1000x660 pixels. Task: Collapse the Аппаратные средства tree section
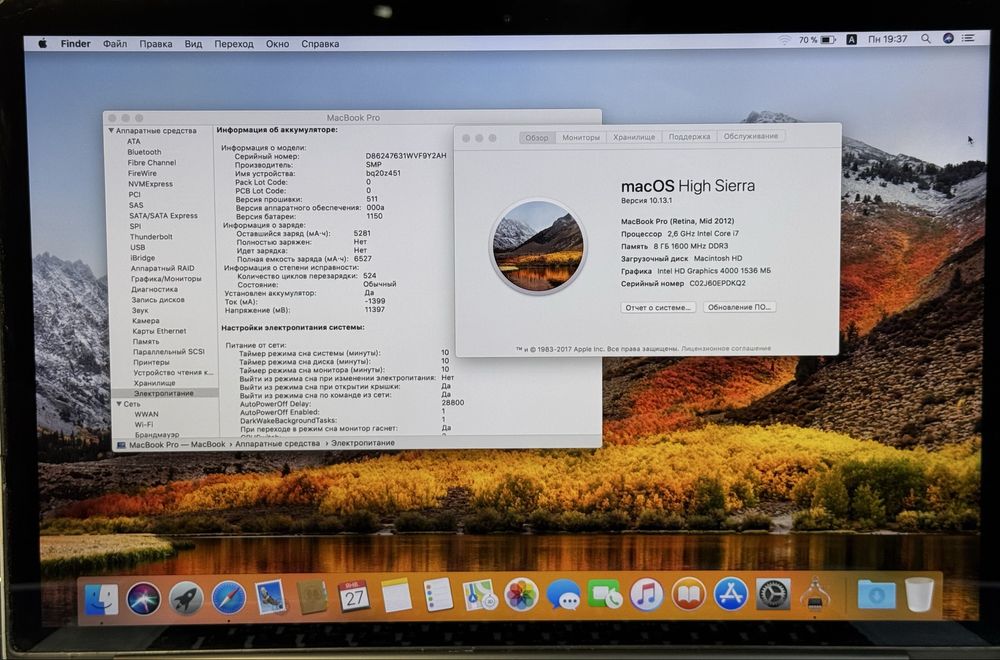111,130
